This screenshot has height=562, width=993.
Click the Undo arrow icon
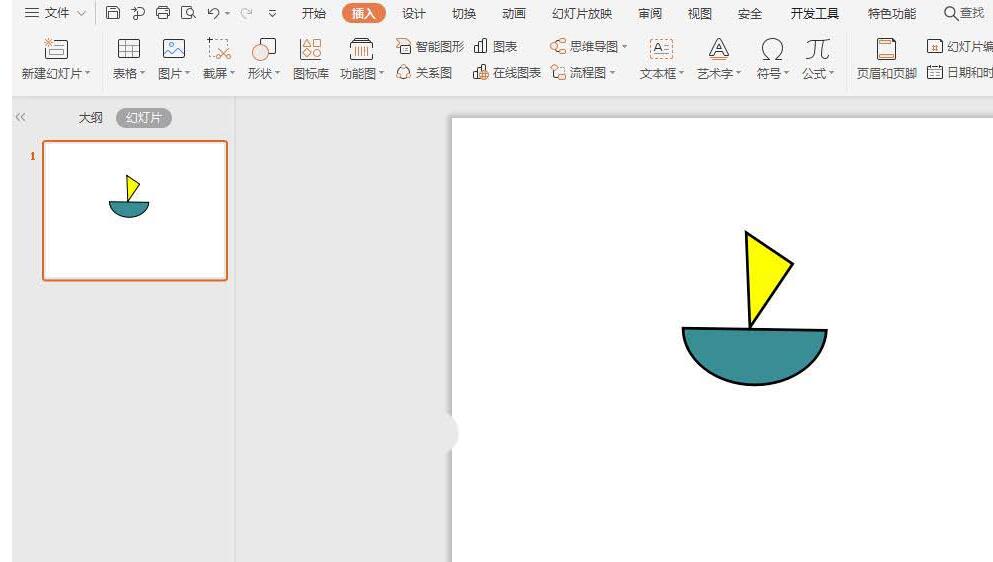click(213, 13)
